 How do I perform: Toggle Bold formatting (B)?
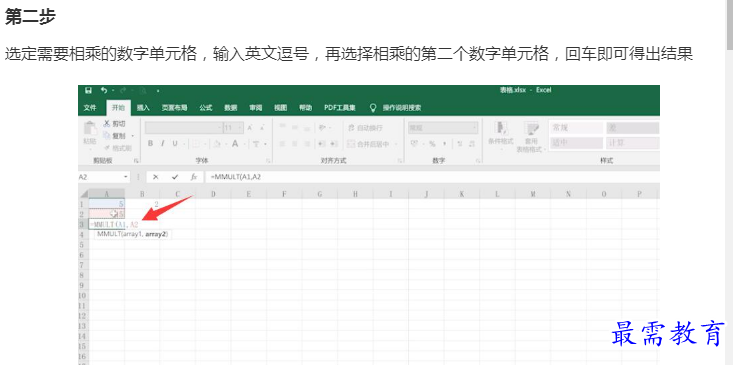[x=151, y=144]
